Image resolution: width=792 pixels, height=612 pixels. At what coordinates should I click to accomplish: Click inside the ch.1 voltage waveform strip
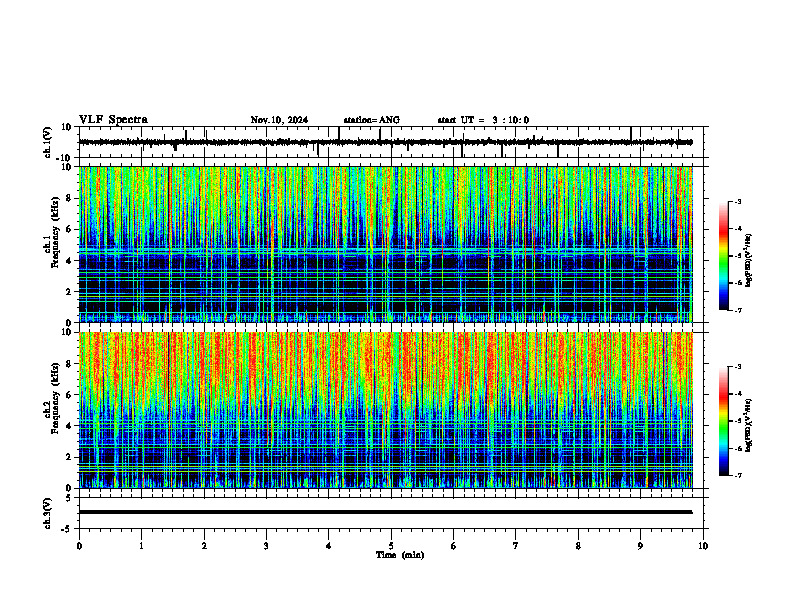pyautogui.click(x=393, y=142)
